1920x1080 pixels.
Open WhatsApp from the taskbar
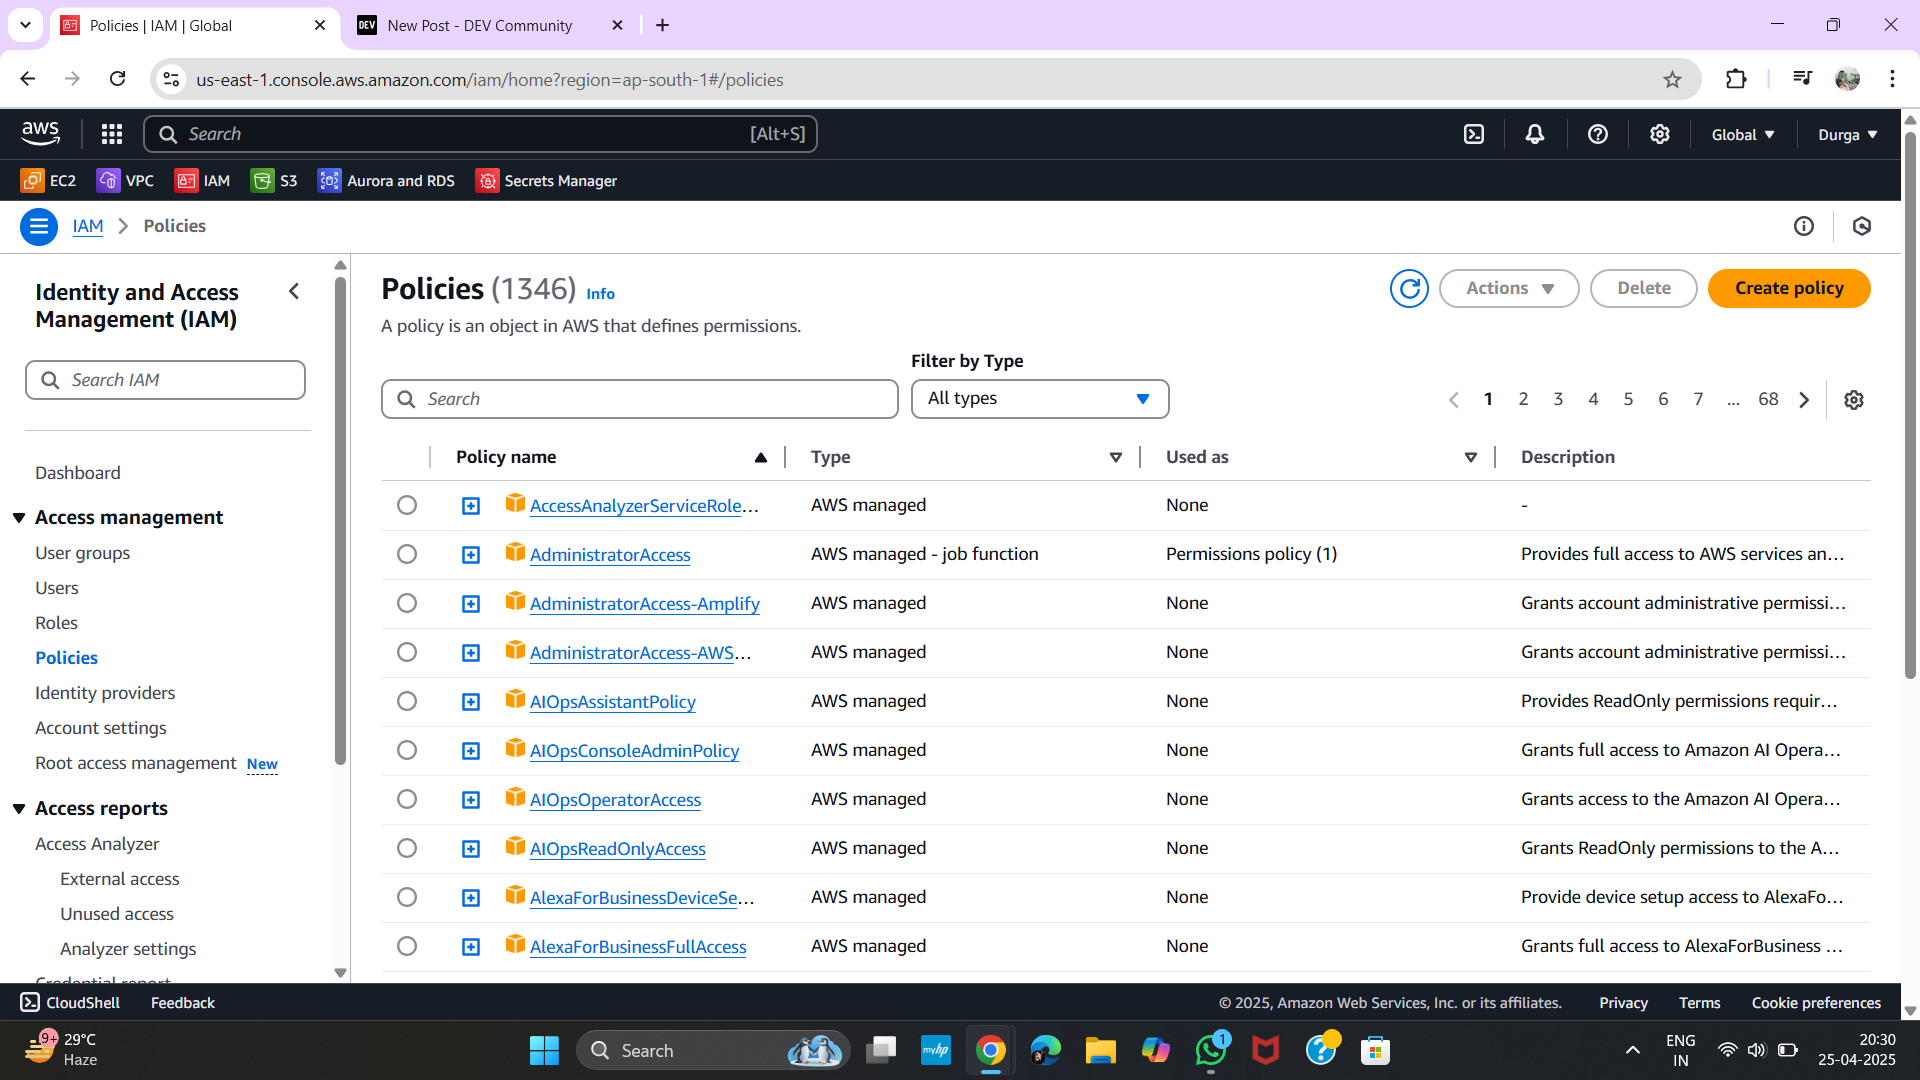pyautogui.click(x=1211, y=1051)
